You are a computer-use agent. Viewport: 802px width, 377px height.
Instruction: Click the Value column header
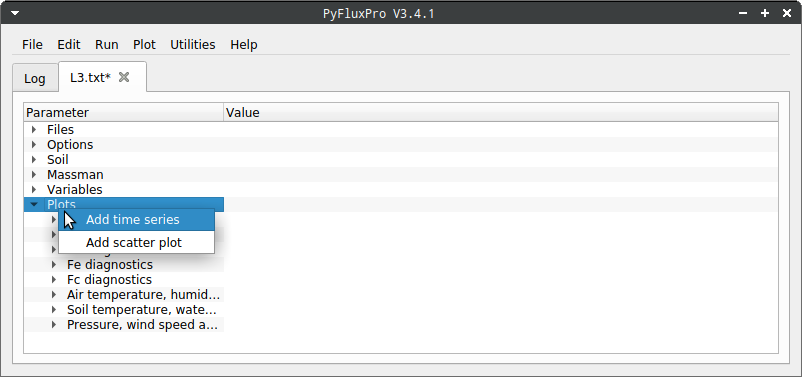tap(501, 113)
